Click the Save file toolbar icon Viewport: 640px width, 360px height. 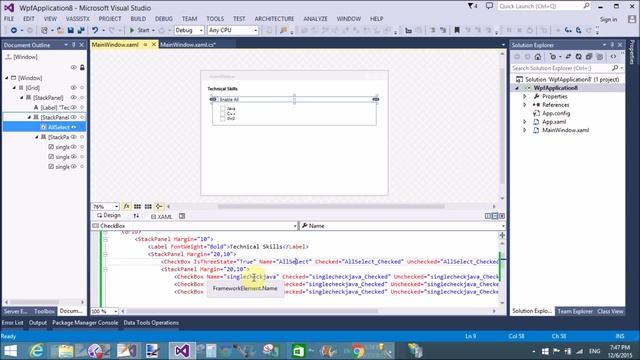[71, 30]
